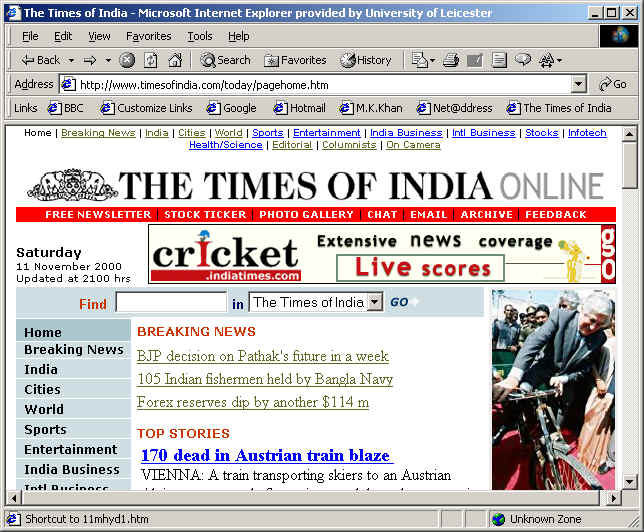
Task: Click the Messenger speech bubble icon
Action: (x=522, y=60)
